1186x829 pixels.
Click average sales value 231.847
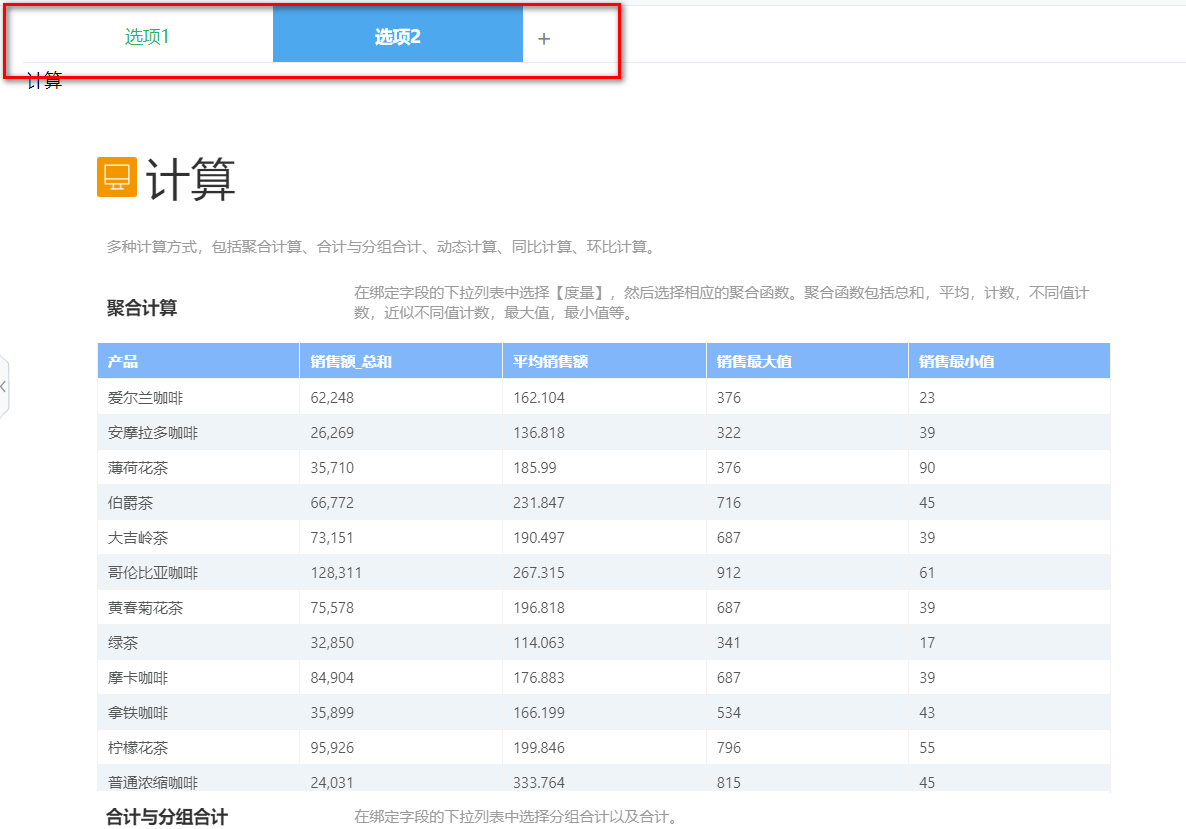point(539,503)
